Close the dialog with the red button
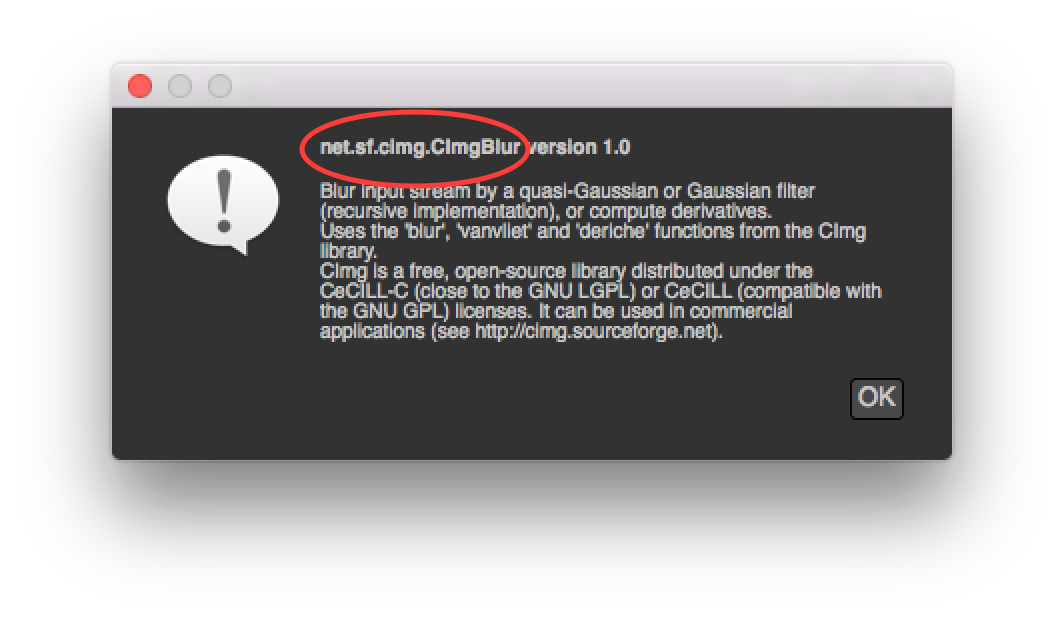The height and width of the screenshot is (620, 1064). [x=140, y=86]
